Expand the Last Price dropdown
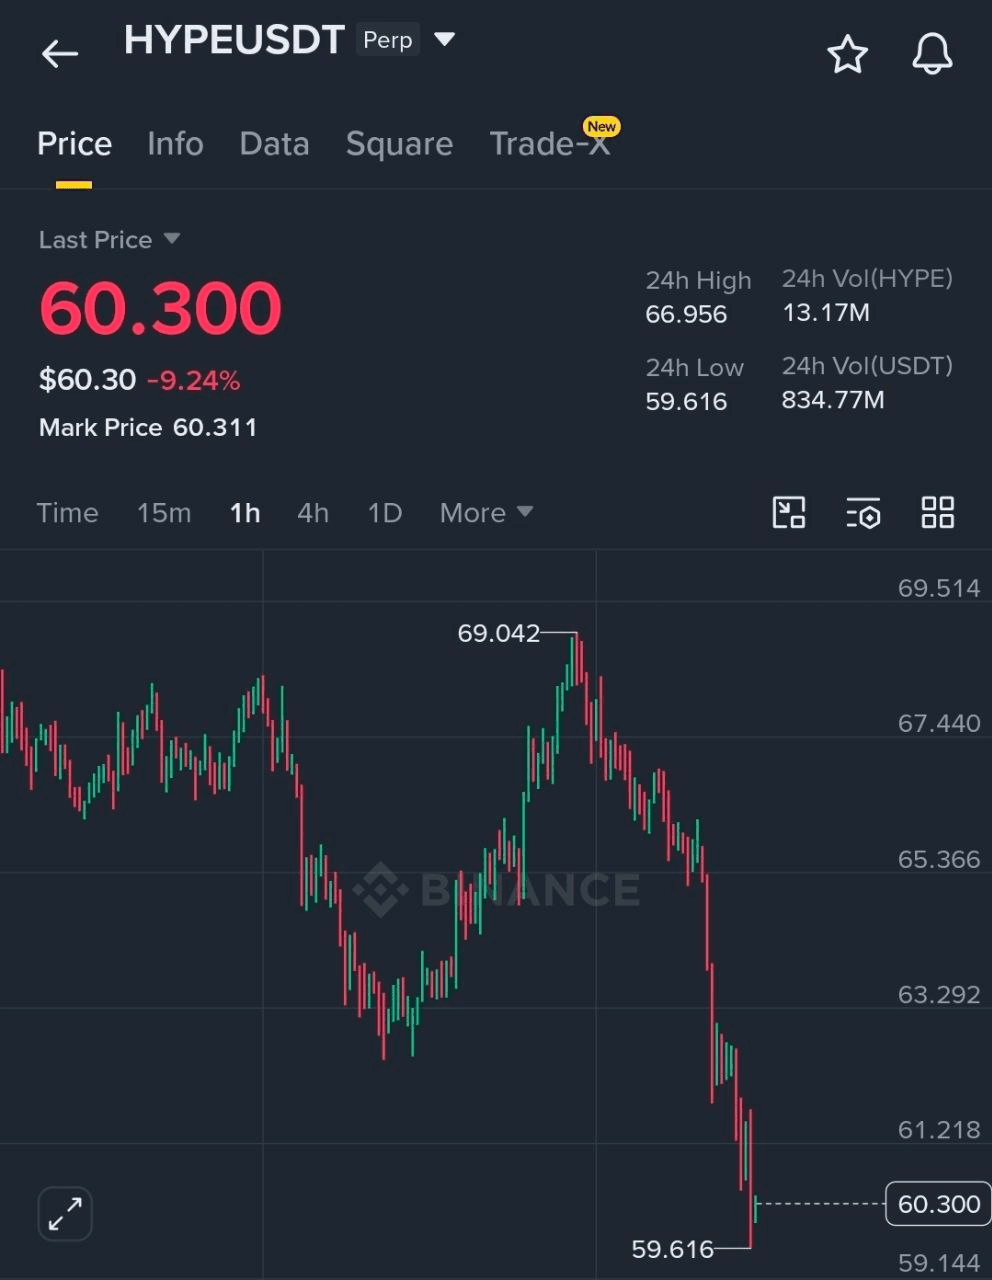Screen dimensions: 992x1280 point(171,239)
